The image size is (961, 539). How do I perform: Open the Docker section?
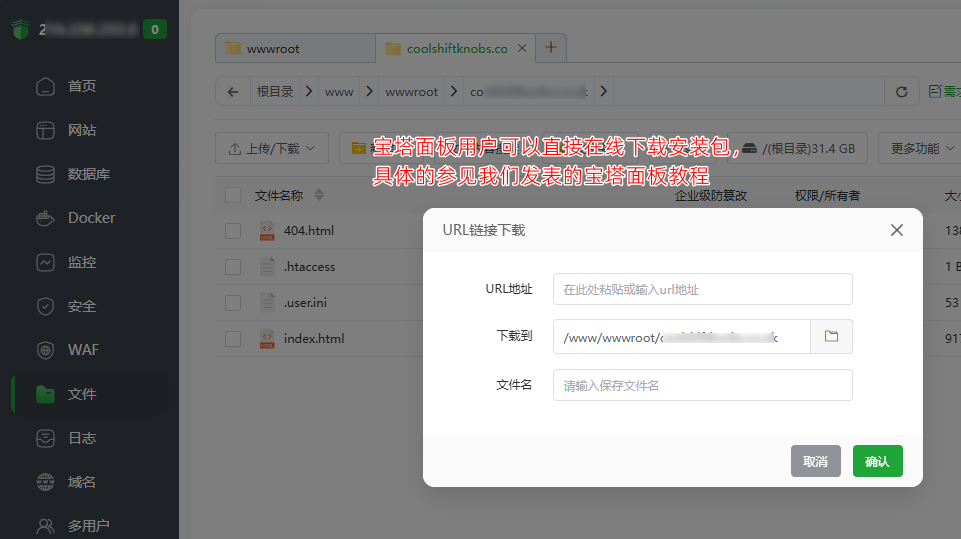[x=91, y=218]
